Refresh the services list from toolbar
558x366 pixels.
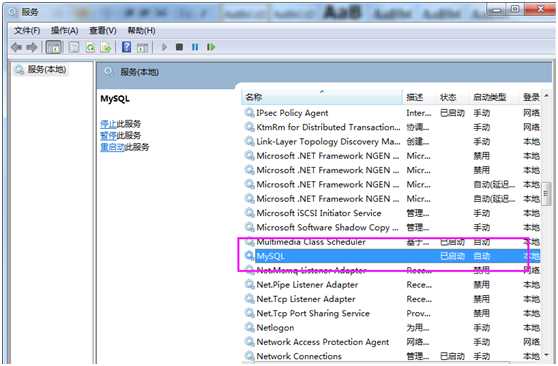tap(90, 47)
